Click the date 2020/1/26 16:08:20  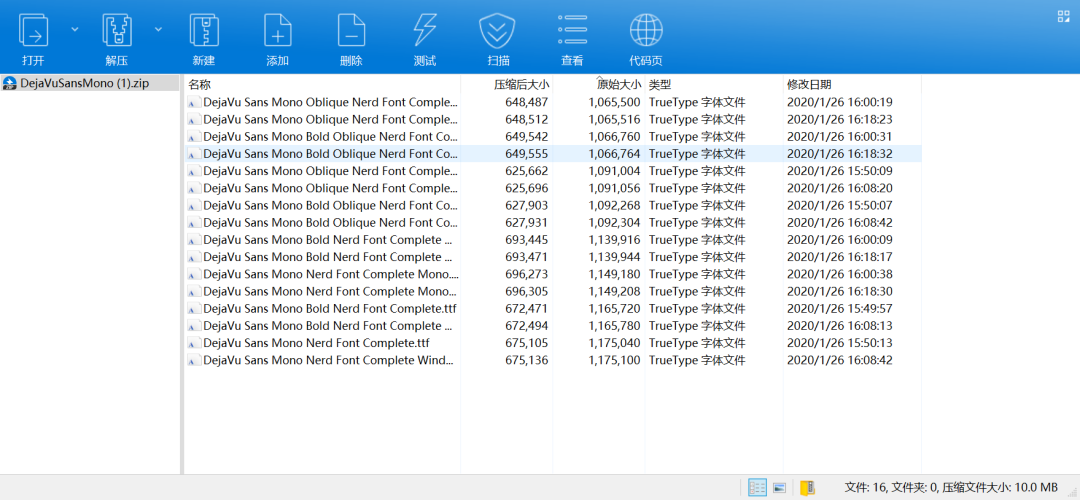click(x=840, y=189)
